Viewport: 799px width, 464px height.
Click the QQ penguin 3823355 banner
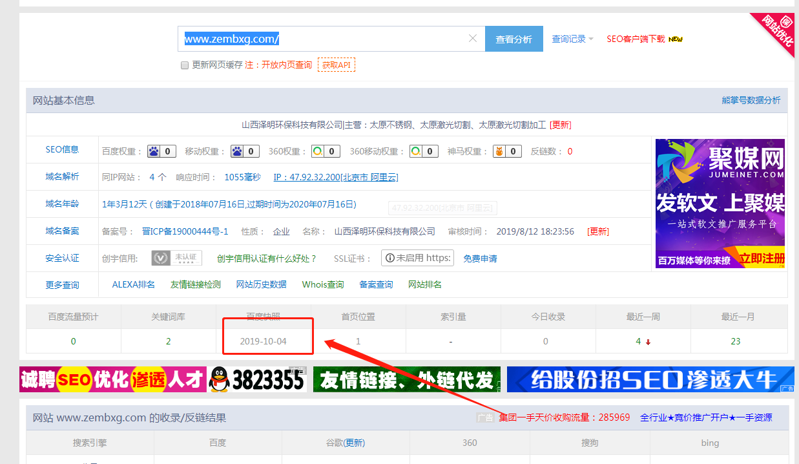point(258,379)
